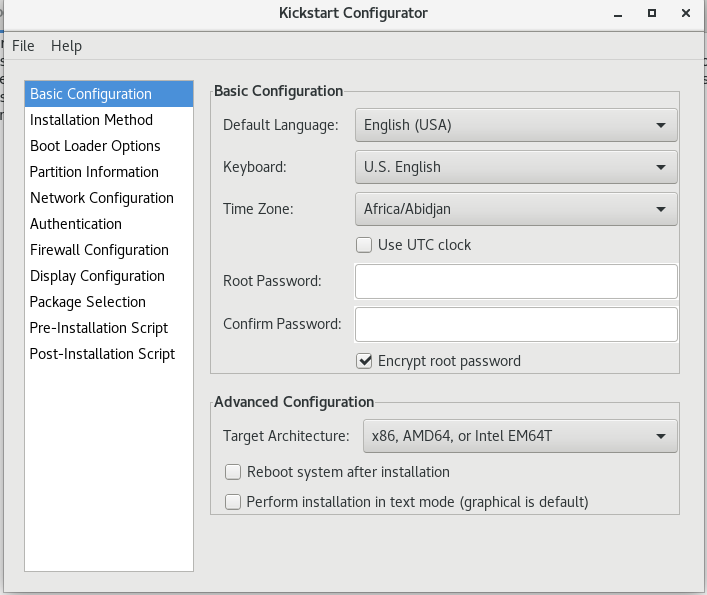Uncheck Encrypt root password
707x595 pixels.
pos(365,361)
